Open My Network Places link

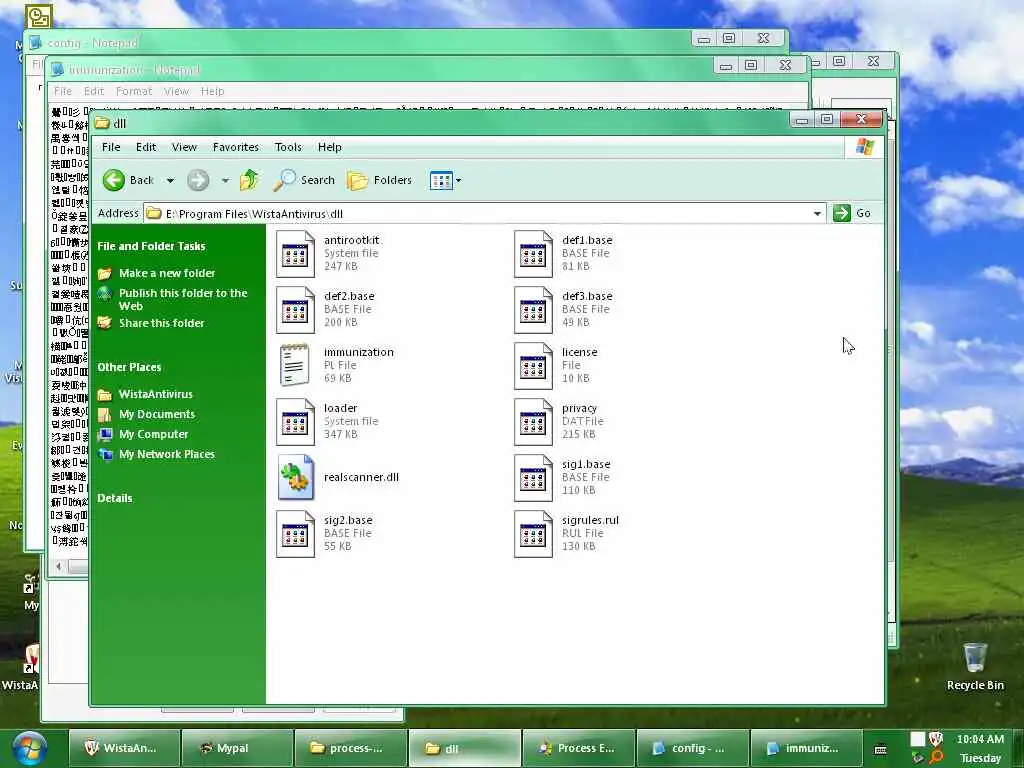[167, 454]
